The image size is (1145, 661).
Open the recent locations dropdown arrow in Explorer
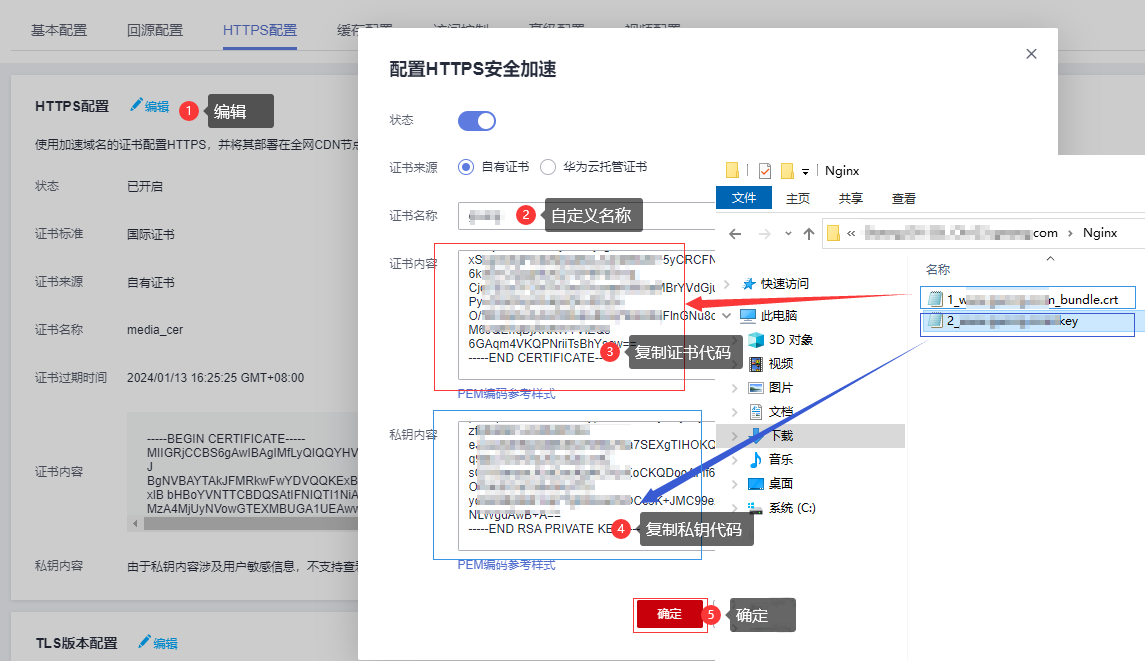pos(788,233)
